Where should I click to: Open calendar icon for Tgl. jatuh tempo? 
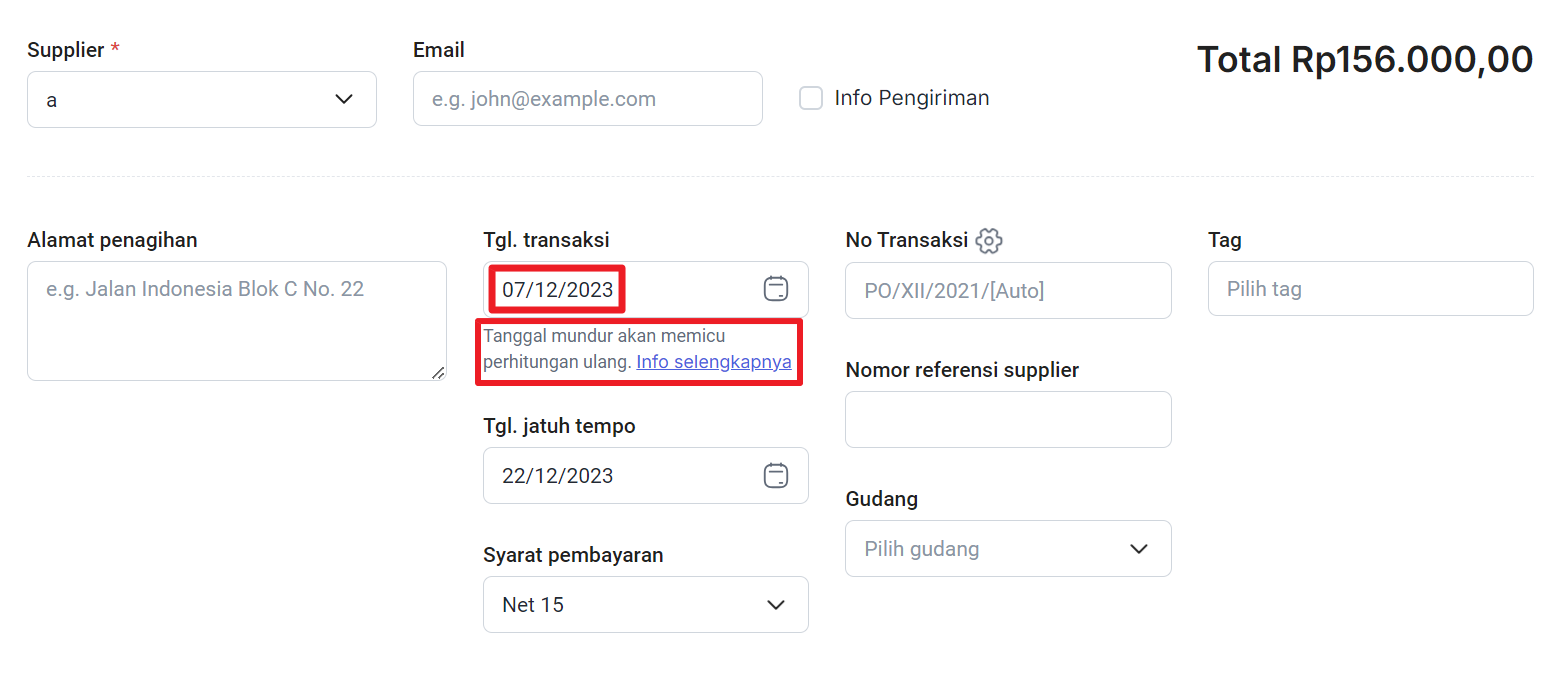pyautogui.click(x=776, y=475)
